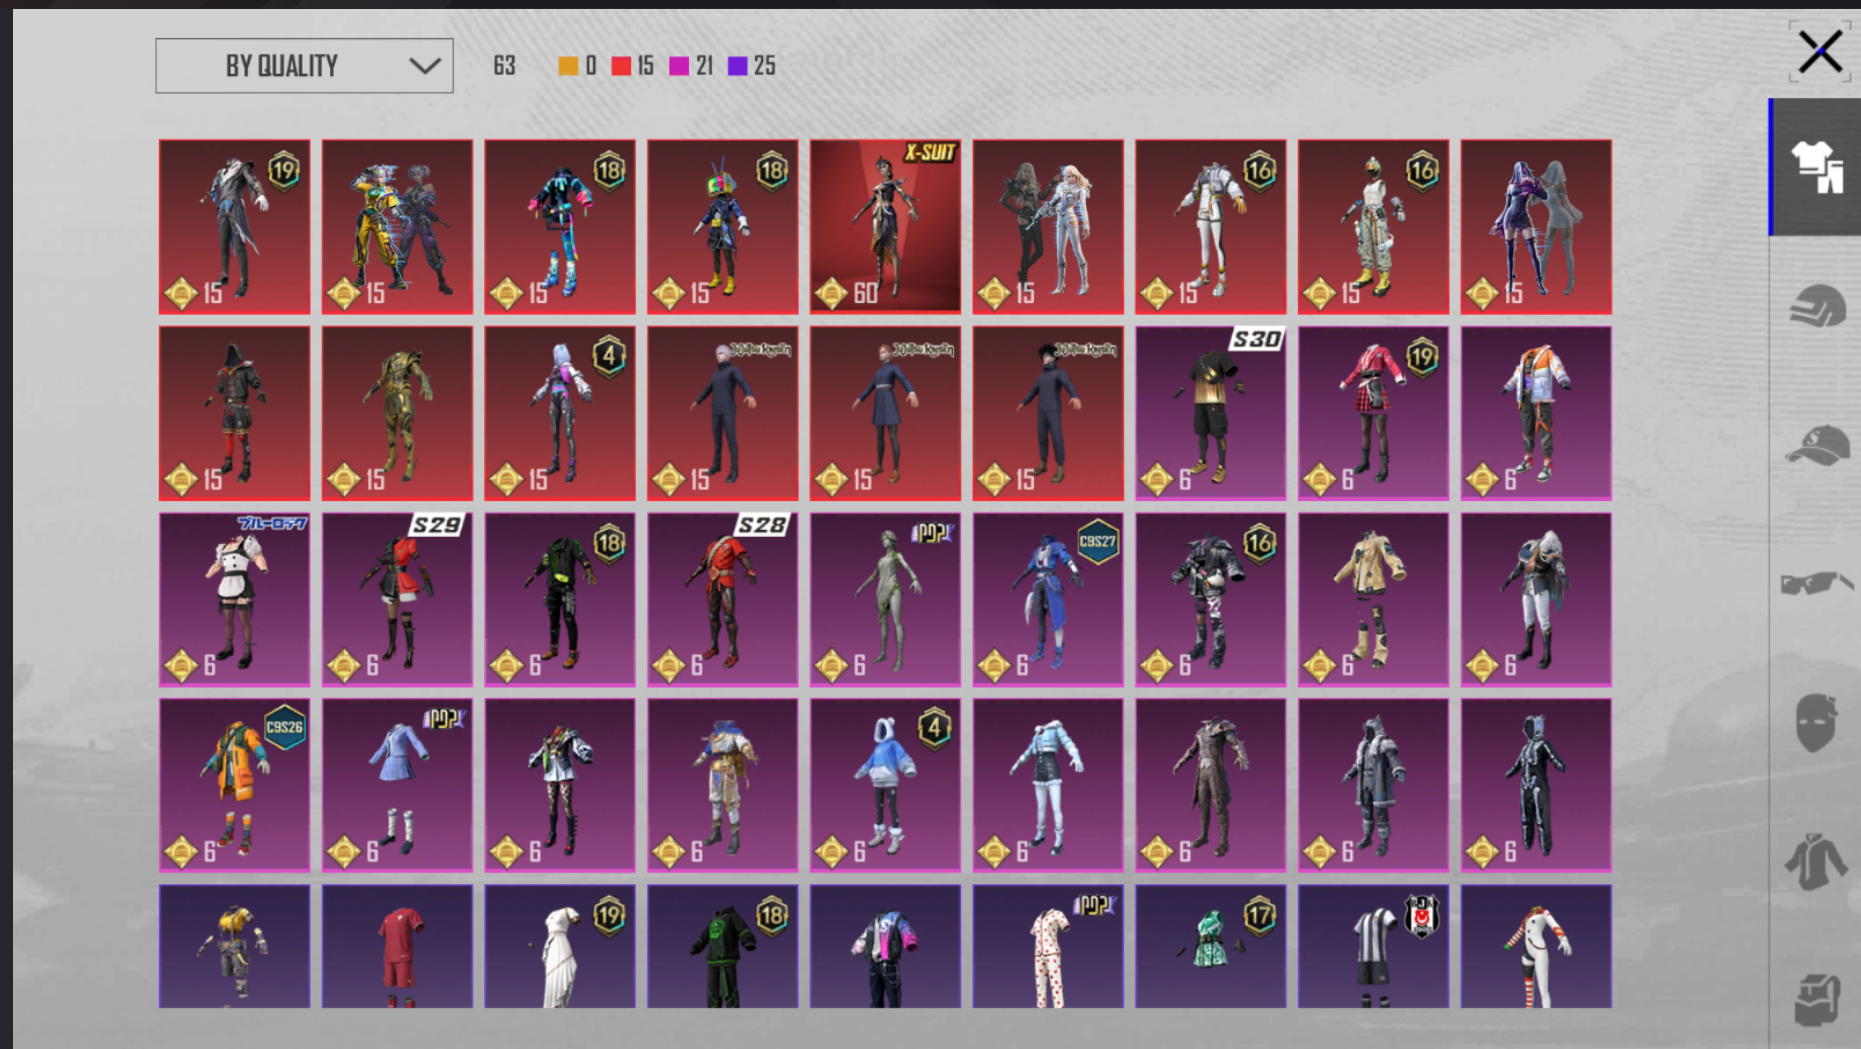Select the outfits shirt category tab
Viewport: 1861px width, 1049px height.
point(1816,167)
